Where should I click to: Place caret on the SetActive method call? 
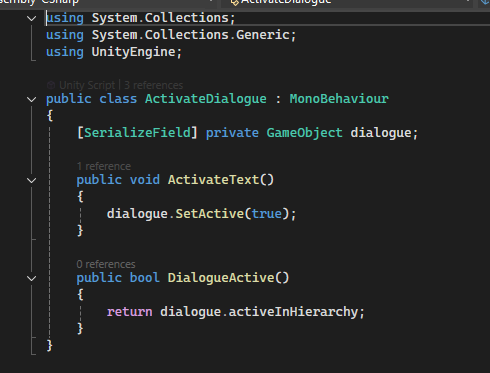210,213
